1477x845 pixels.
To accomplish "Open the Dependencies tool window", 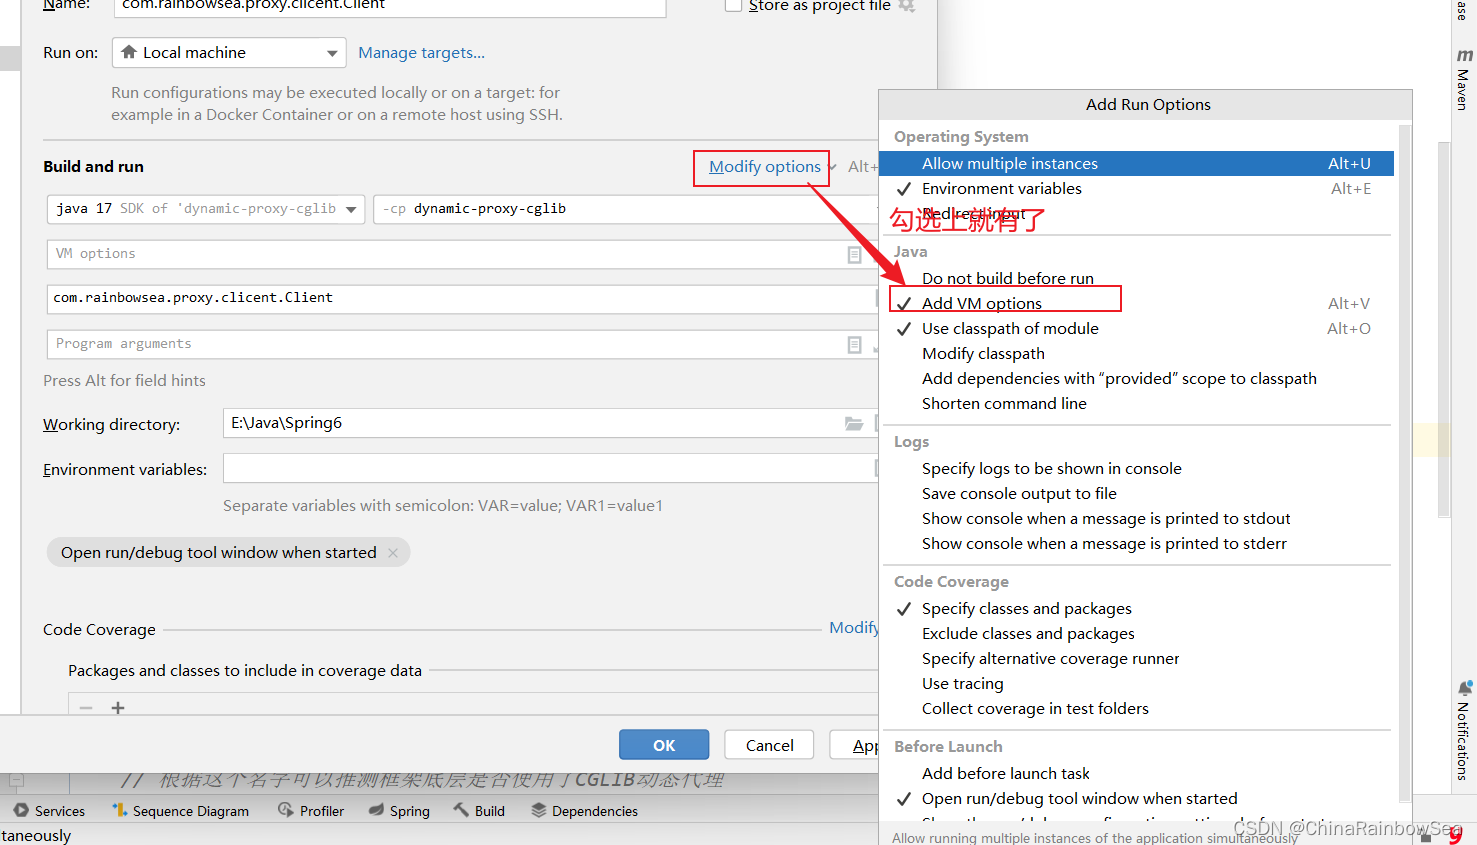I will [585, 811].
